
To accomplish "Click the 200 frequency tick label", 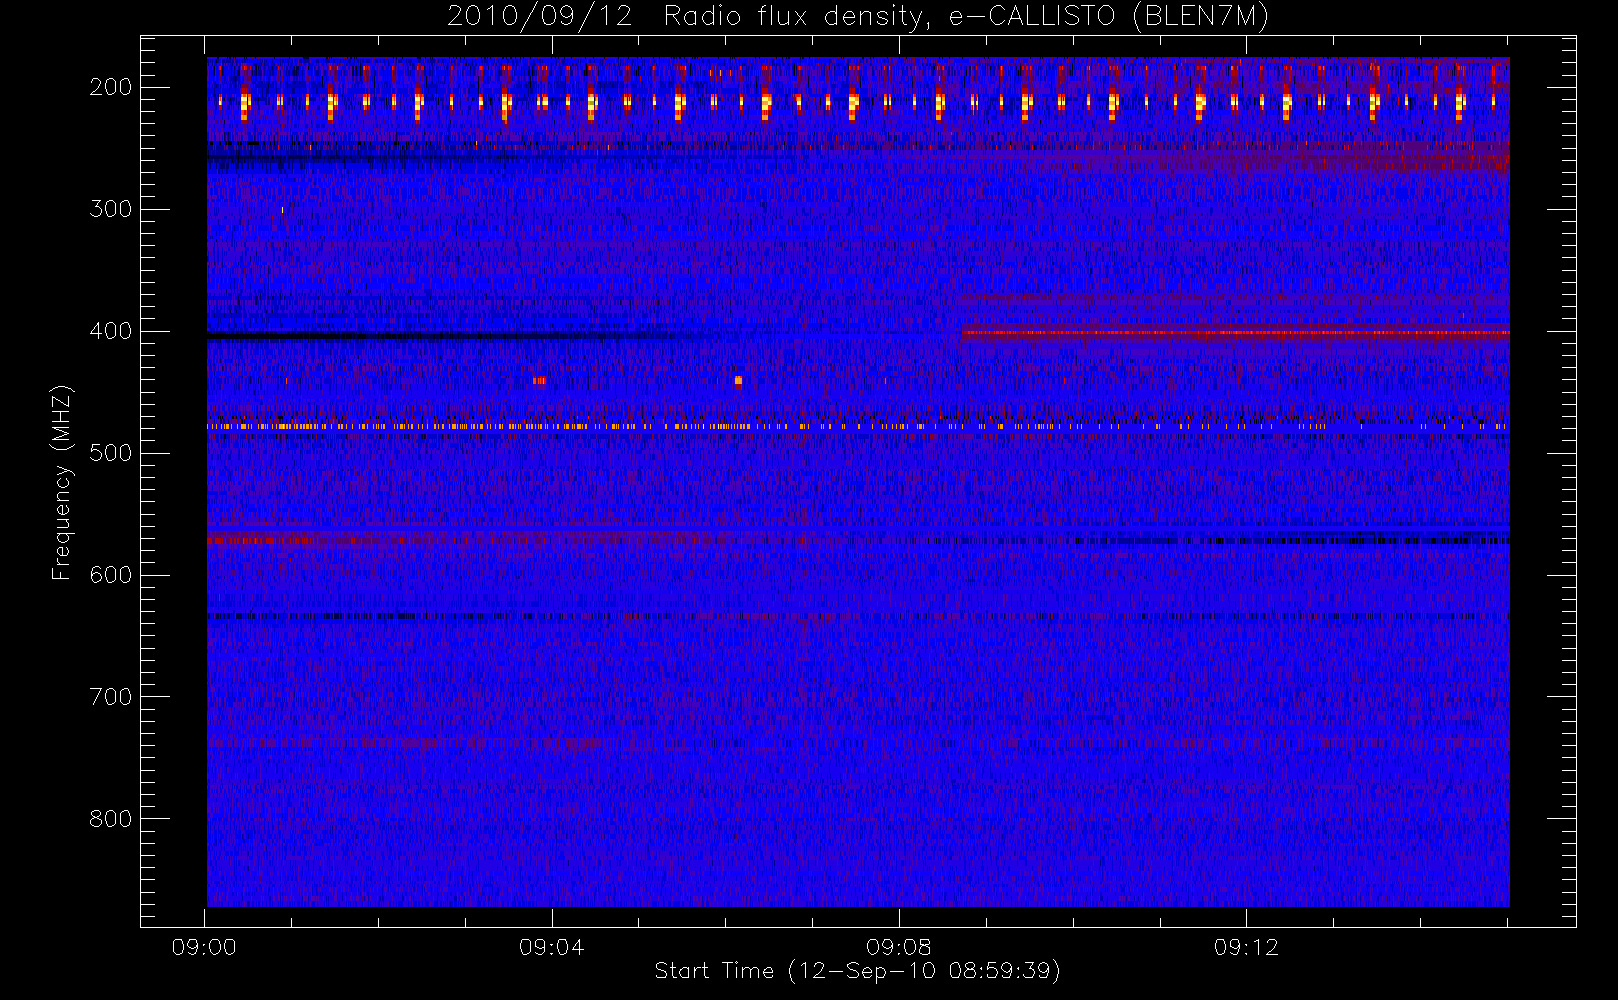I will point(110,87).
